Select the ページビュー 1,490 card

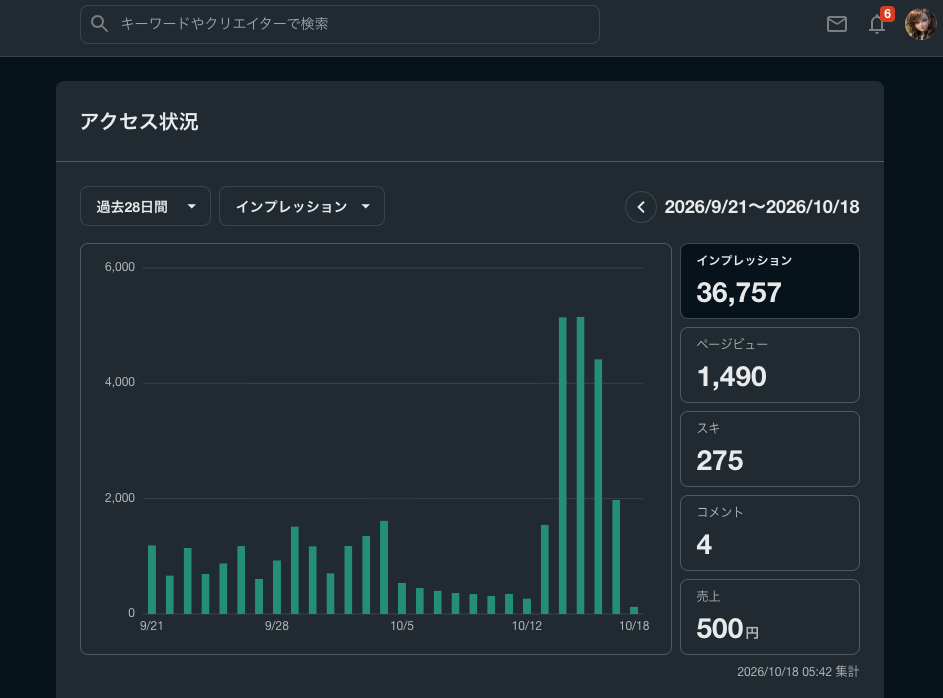click(770, 365)
